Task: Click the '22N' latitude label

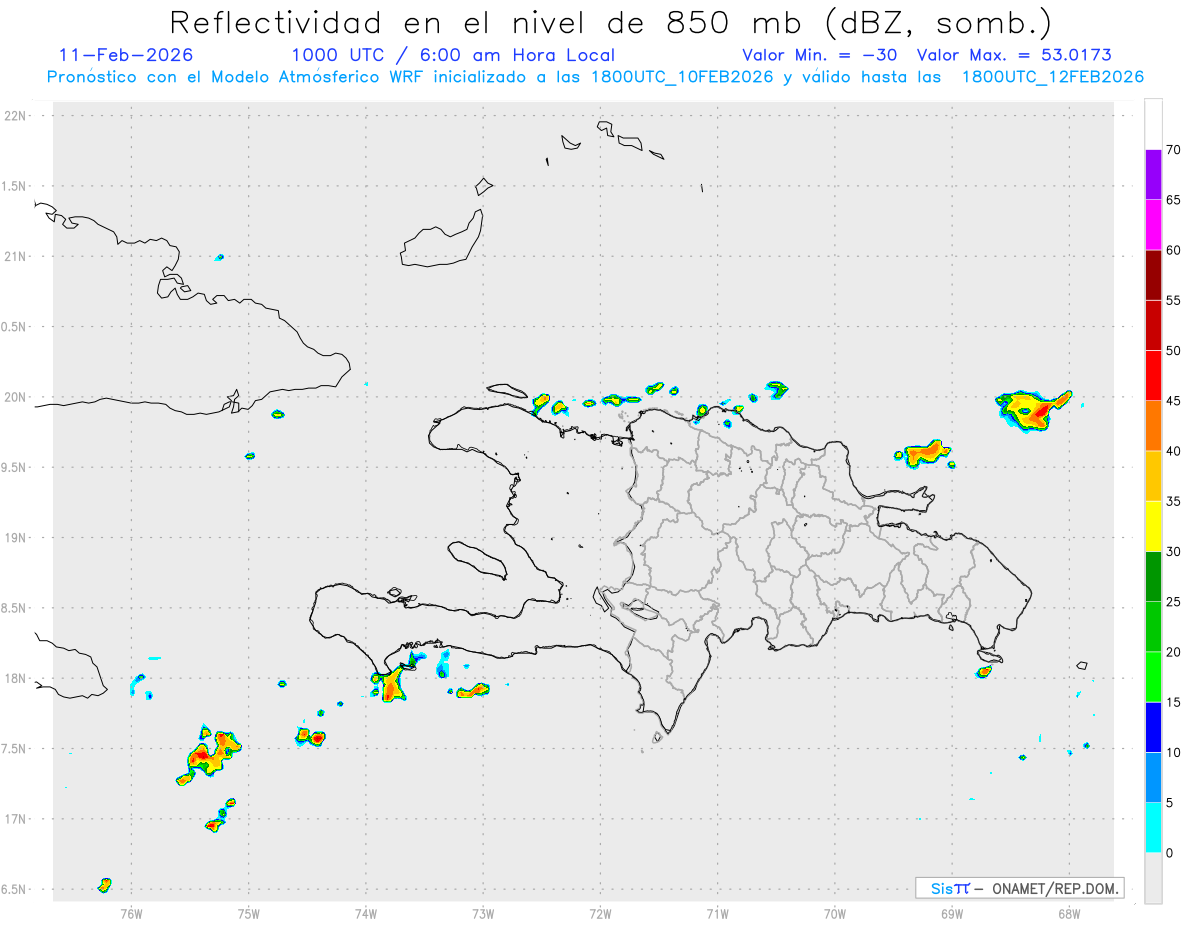Action: coord(16,116)
